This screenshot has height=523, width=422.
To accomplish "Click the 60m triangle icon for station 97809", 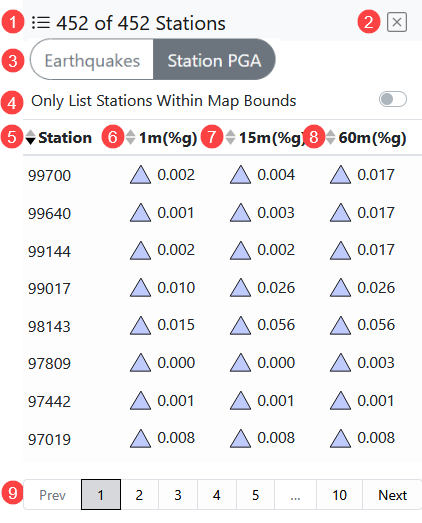I will pos(340,363).
